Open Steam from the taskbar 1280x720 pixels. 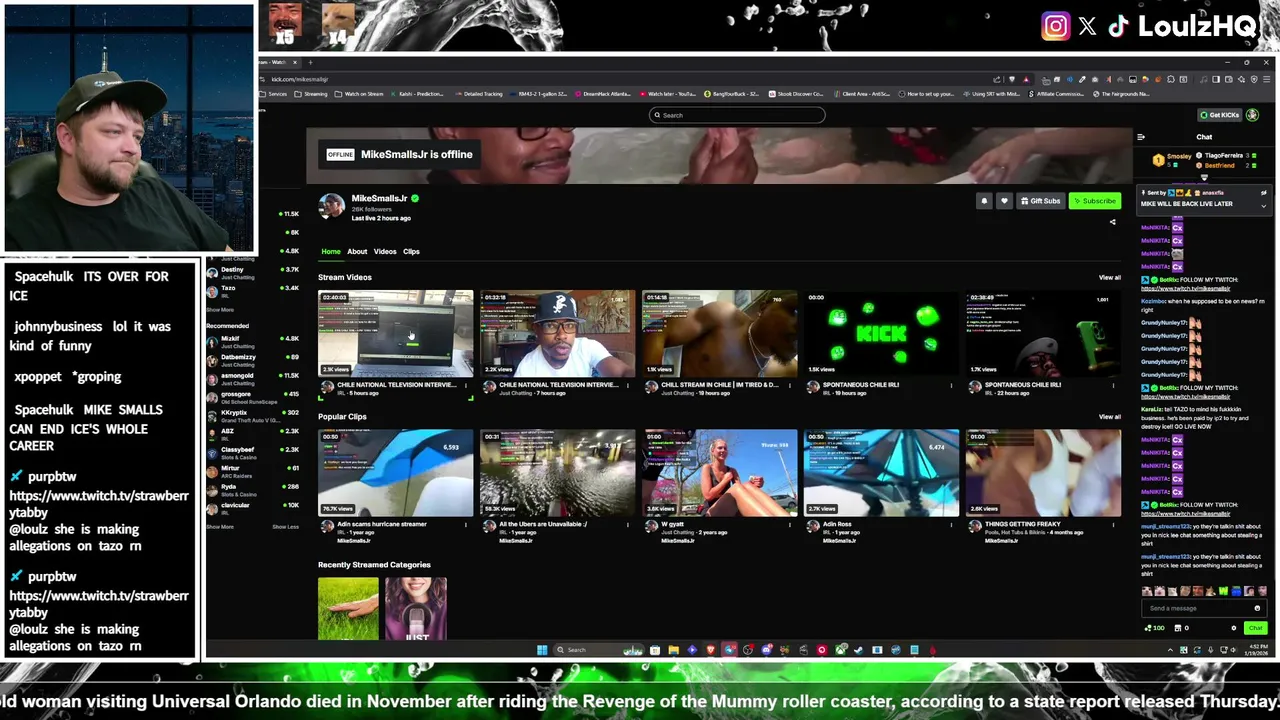[x=858, y=650]
